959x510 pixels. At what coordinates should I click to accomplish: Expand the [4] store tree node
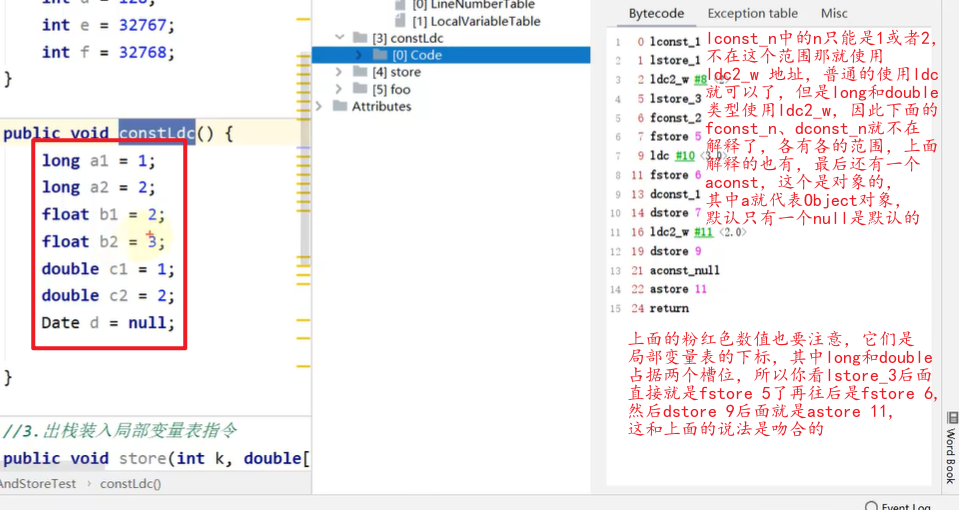coord(339,72)
